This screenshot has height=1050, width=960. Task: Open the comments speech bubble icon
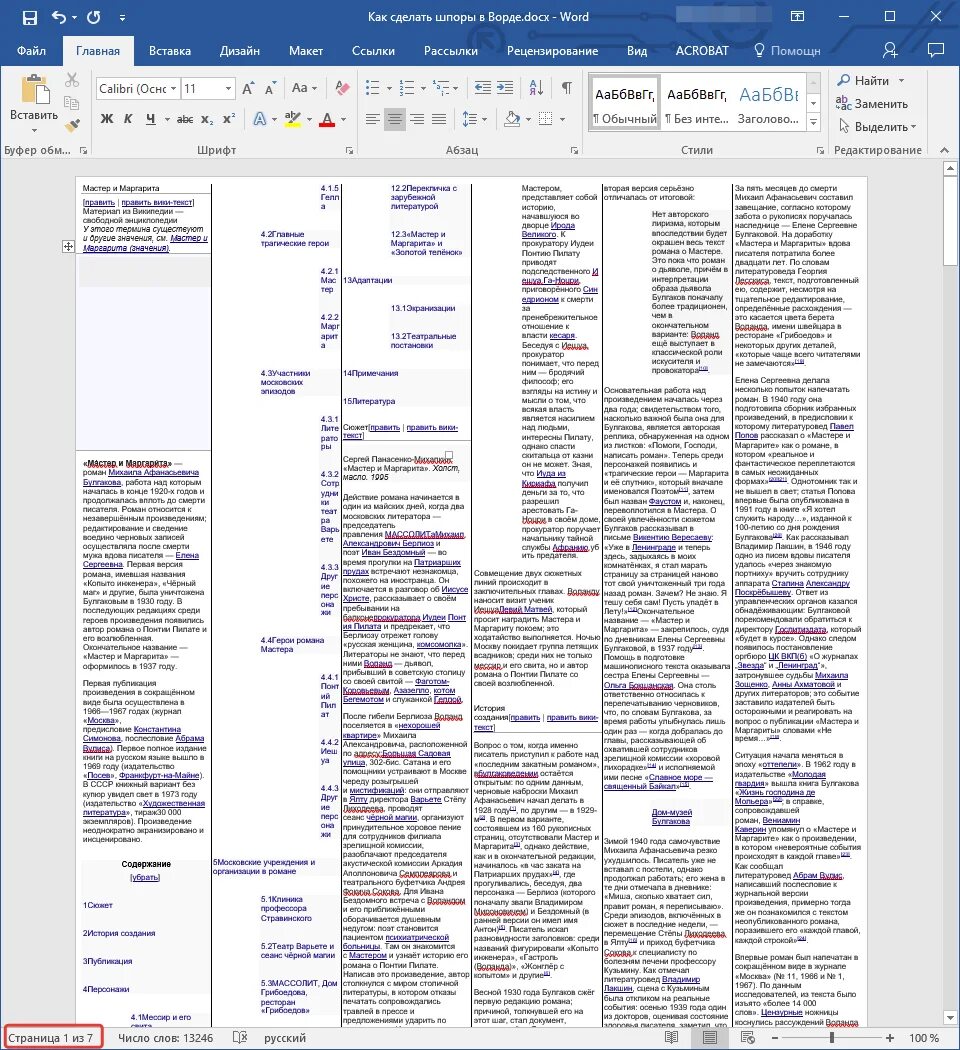point(936,50)
